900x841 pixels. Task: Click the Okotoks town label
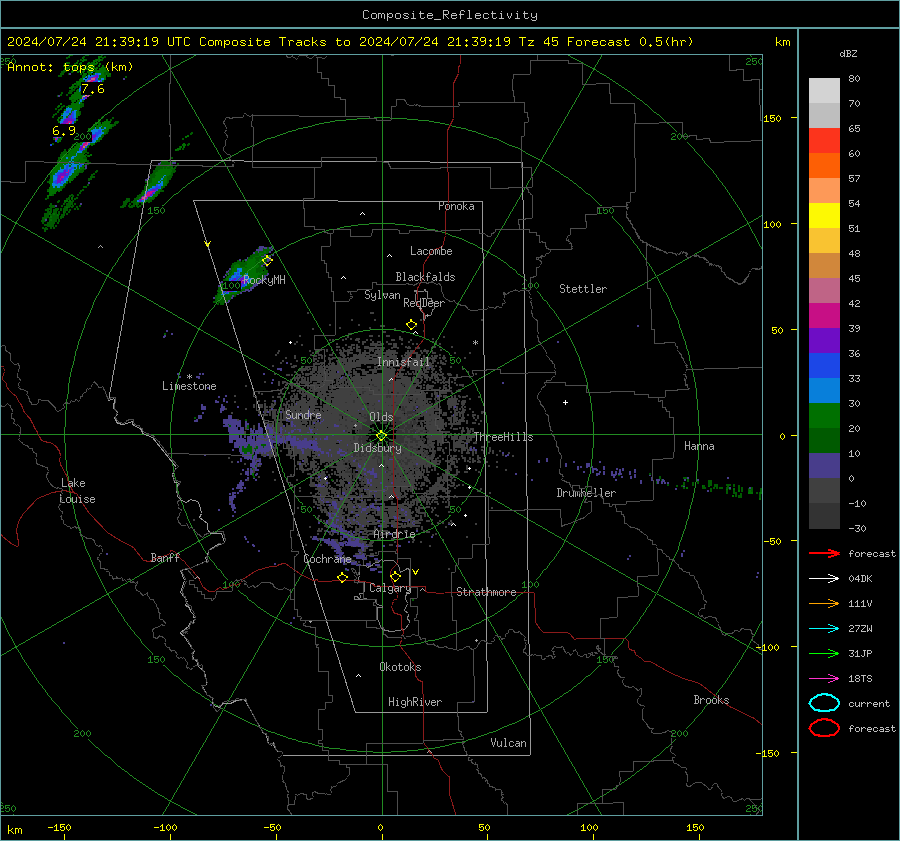click(x=400, y=667)
